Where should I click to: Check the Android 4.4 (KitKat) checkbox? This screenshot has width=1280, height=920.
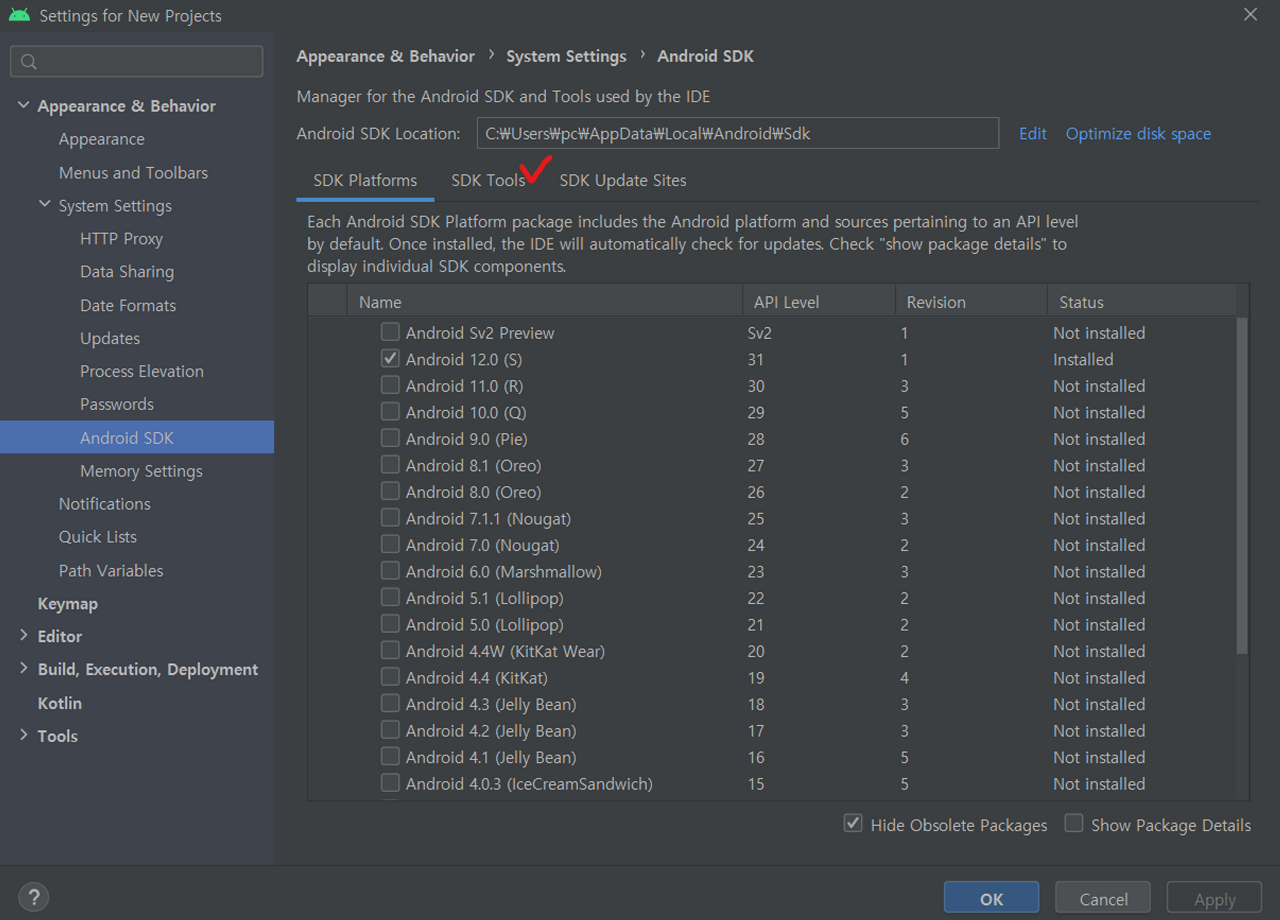tap(390, 677)
